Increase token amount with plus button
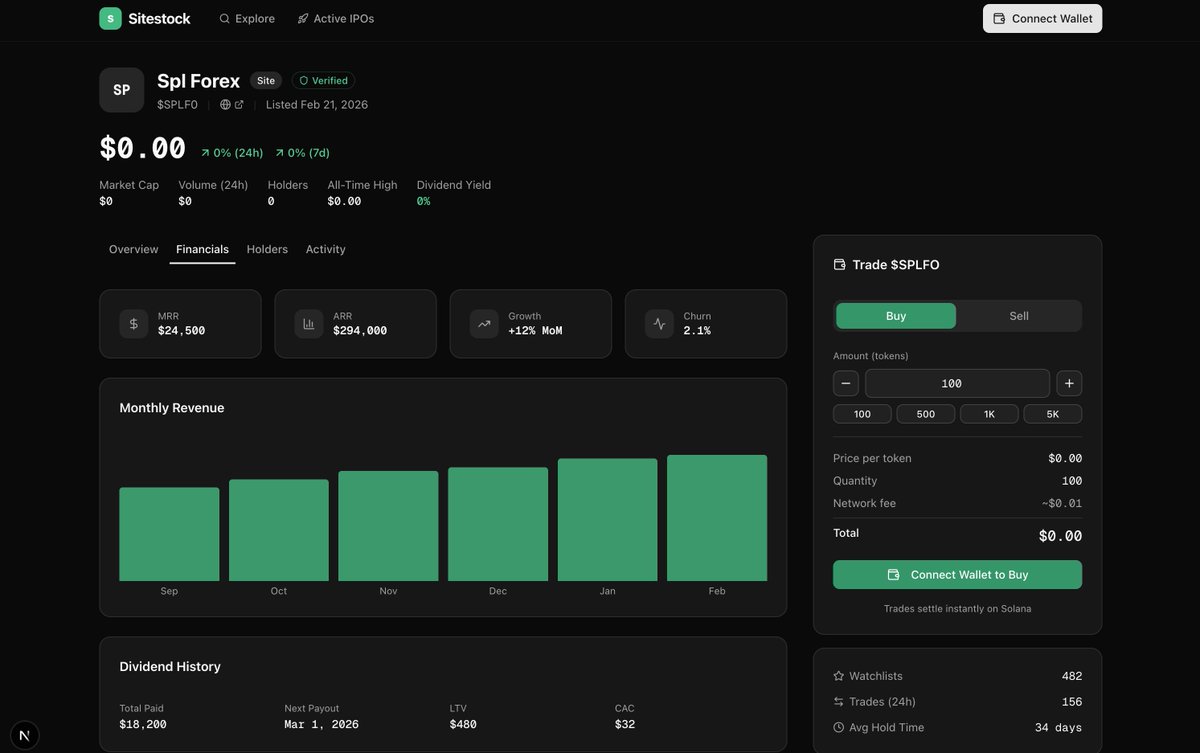The height and width of the screenshot is (753, 1200). point(1069,383)
